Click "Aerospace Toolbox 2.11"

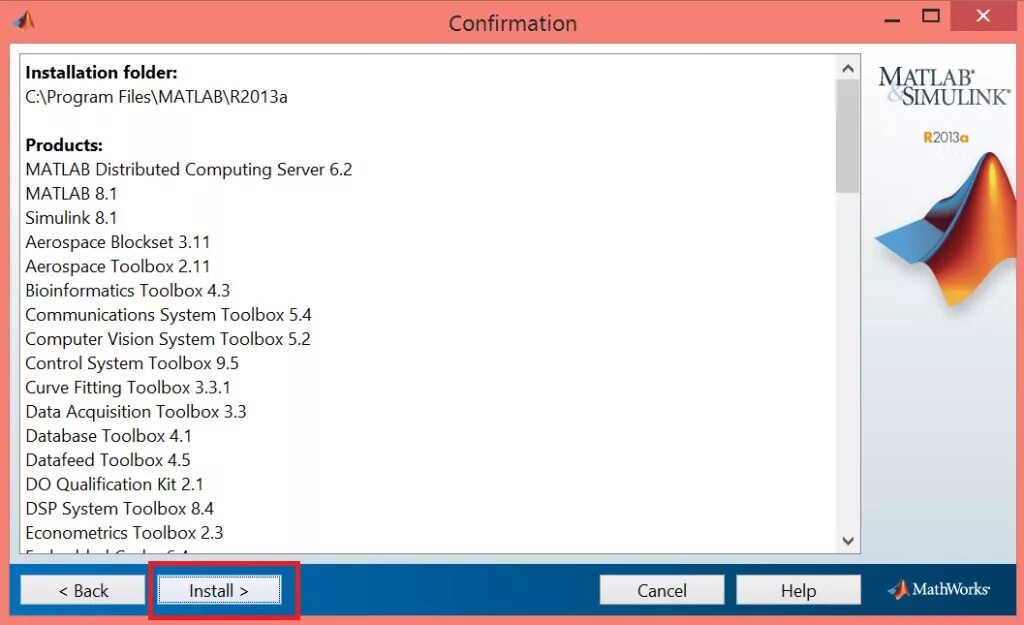[x=118, y=266]
